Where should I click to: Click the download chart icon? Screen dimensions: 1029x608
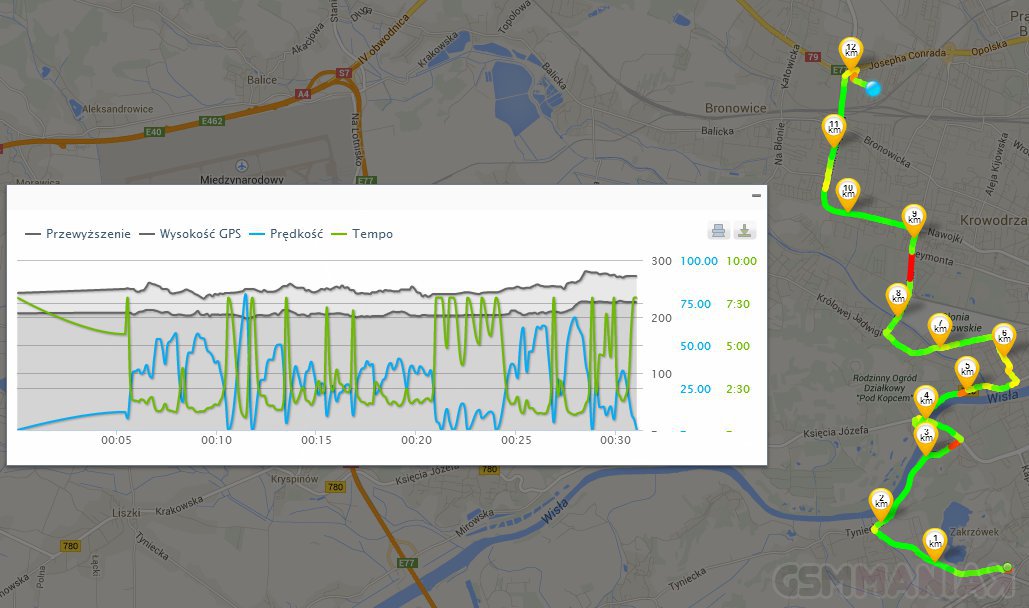point(744,231)
